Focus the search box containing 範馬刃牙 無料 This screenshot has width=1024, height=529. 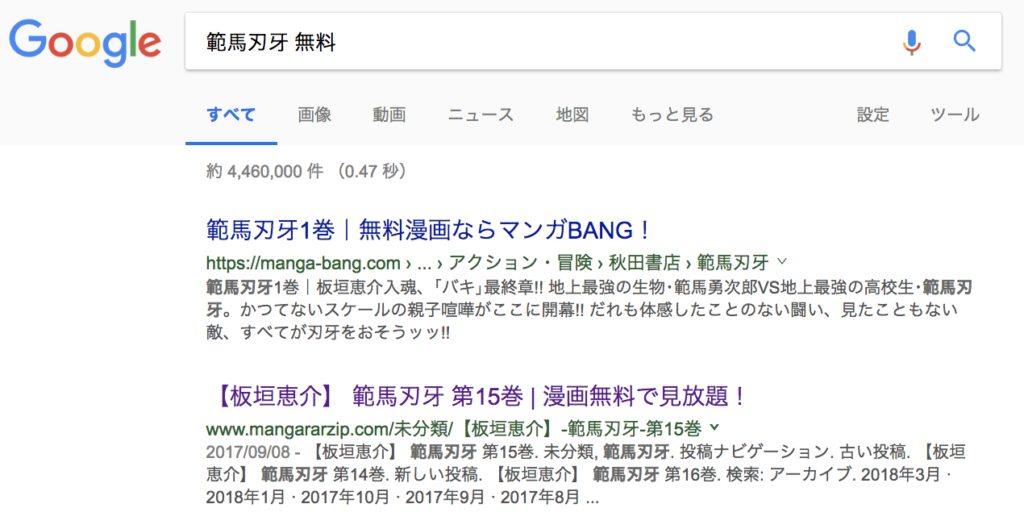tap(593, 41)
